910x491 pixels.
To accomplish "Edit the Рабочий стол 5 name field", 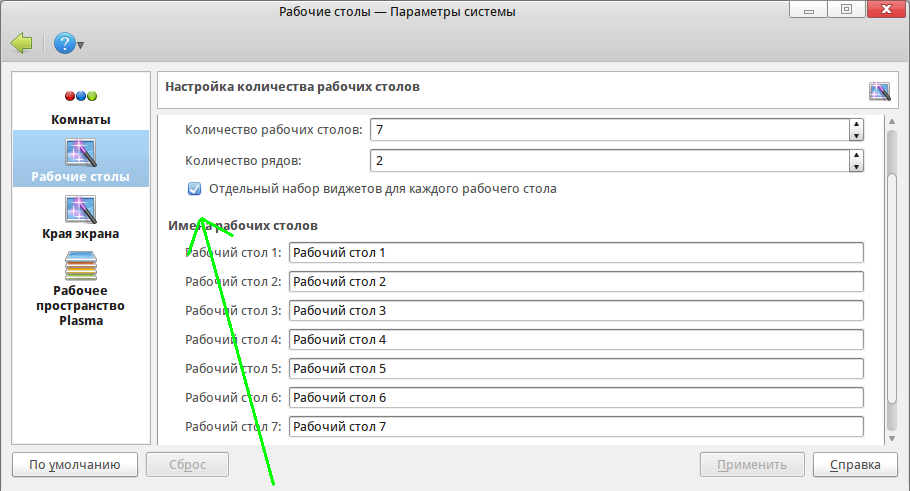I will pyautogui.click(x=576, y=369).
